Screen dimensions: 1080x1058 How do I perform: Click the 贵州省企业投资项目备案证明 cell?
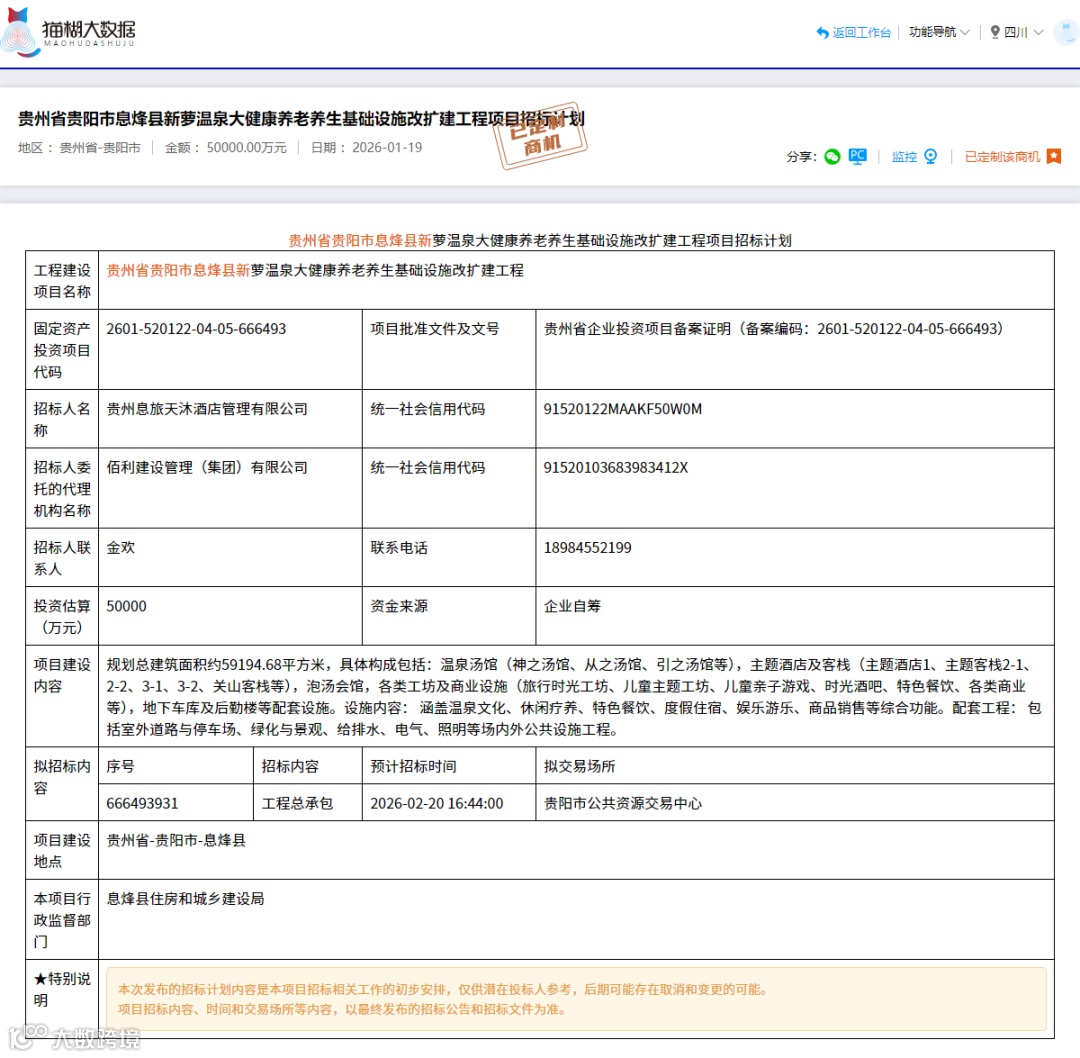coord(795,349)
